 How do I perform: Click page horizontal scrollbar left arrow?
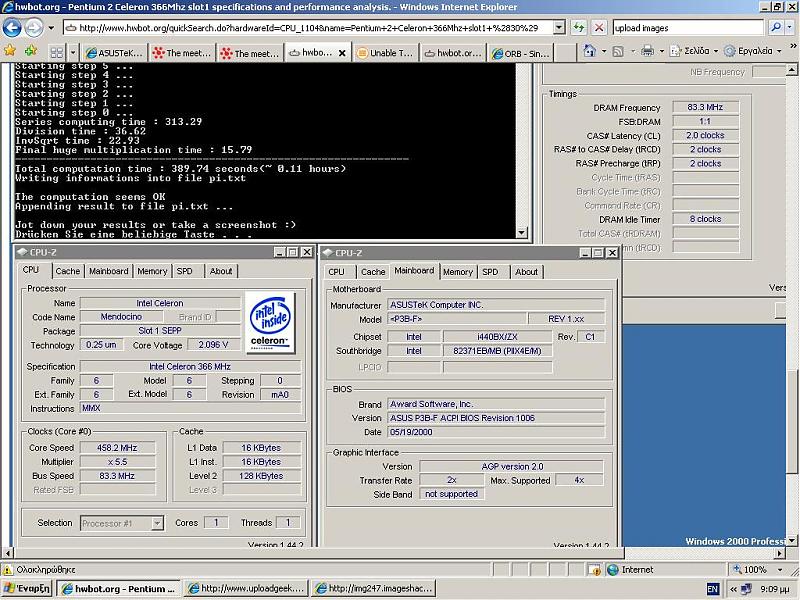pos(8,553)
